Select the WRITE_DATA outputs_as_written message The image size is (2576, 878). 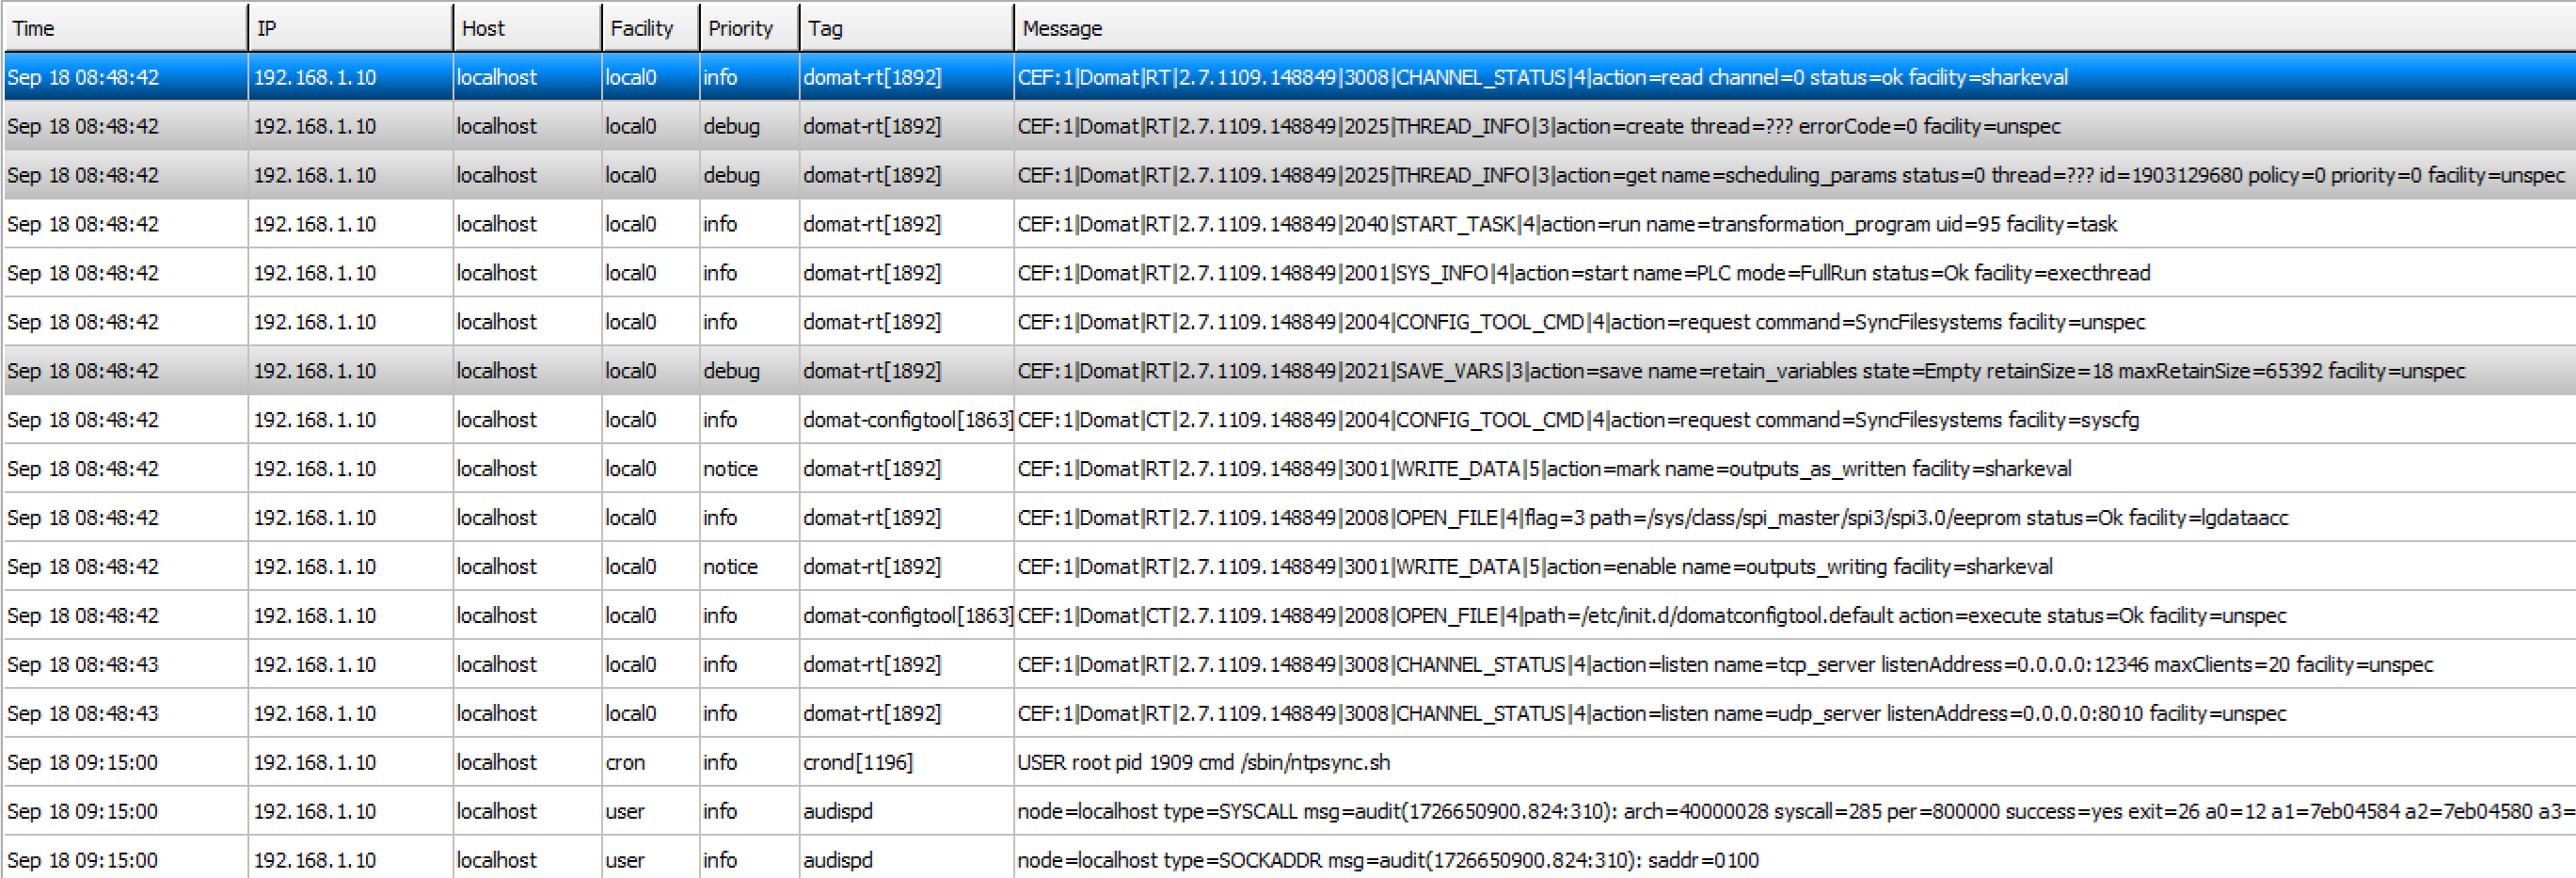tap(1544, 469)
